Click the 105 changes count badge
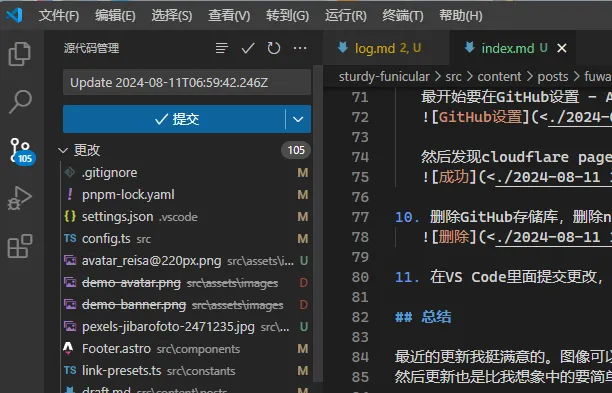Screen dimensions: 612x393 (296, 150)
